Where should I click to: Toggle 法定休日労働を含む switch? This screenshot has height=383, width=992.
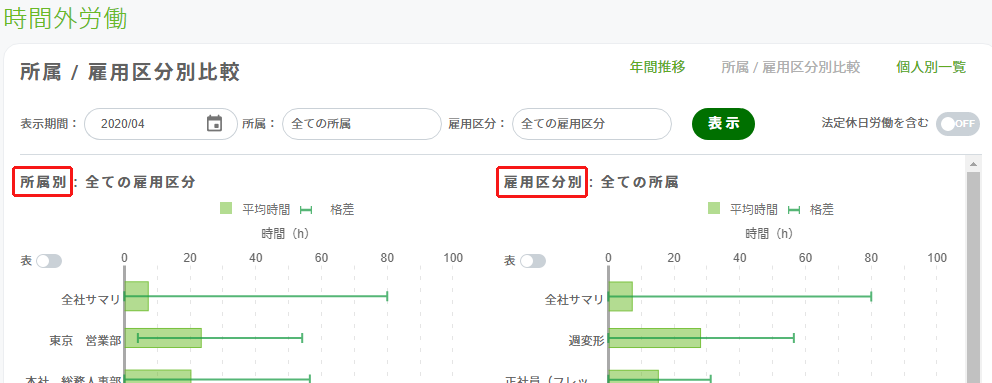coord(958,123)
